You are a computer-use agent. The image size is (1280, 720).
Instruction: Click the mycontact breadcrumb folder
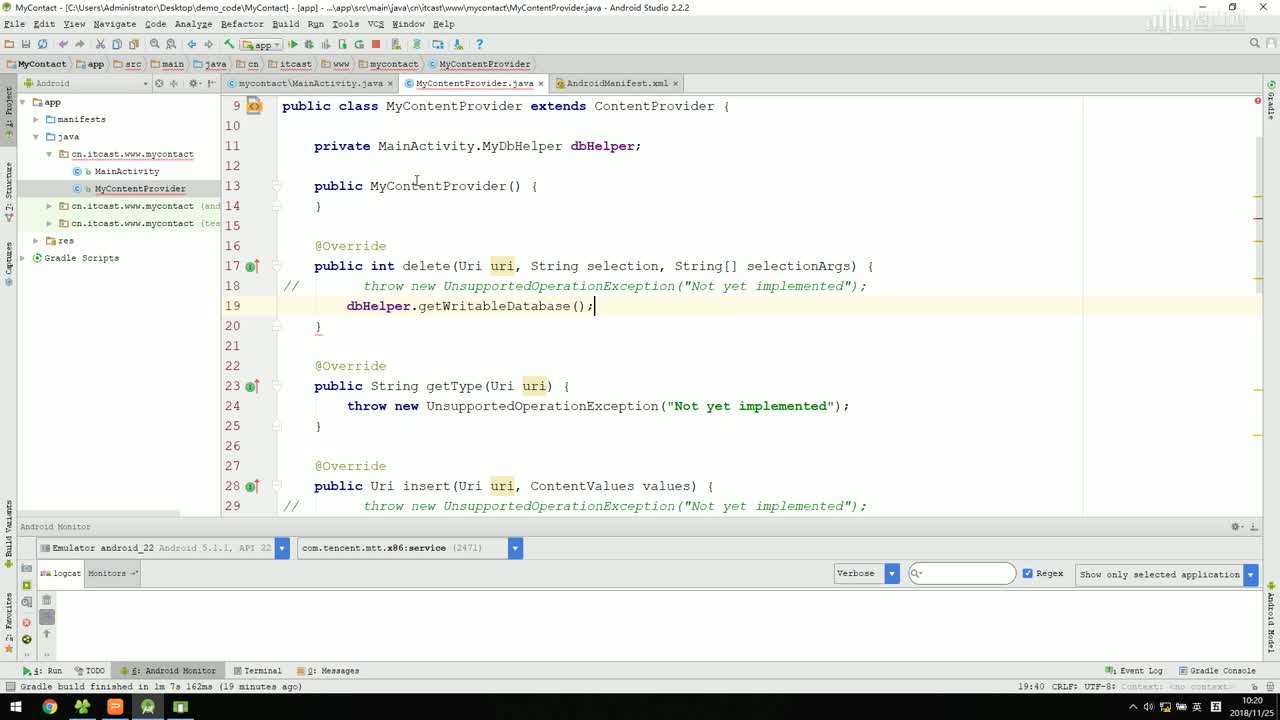click(388, 64)
